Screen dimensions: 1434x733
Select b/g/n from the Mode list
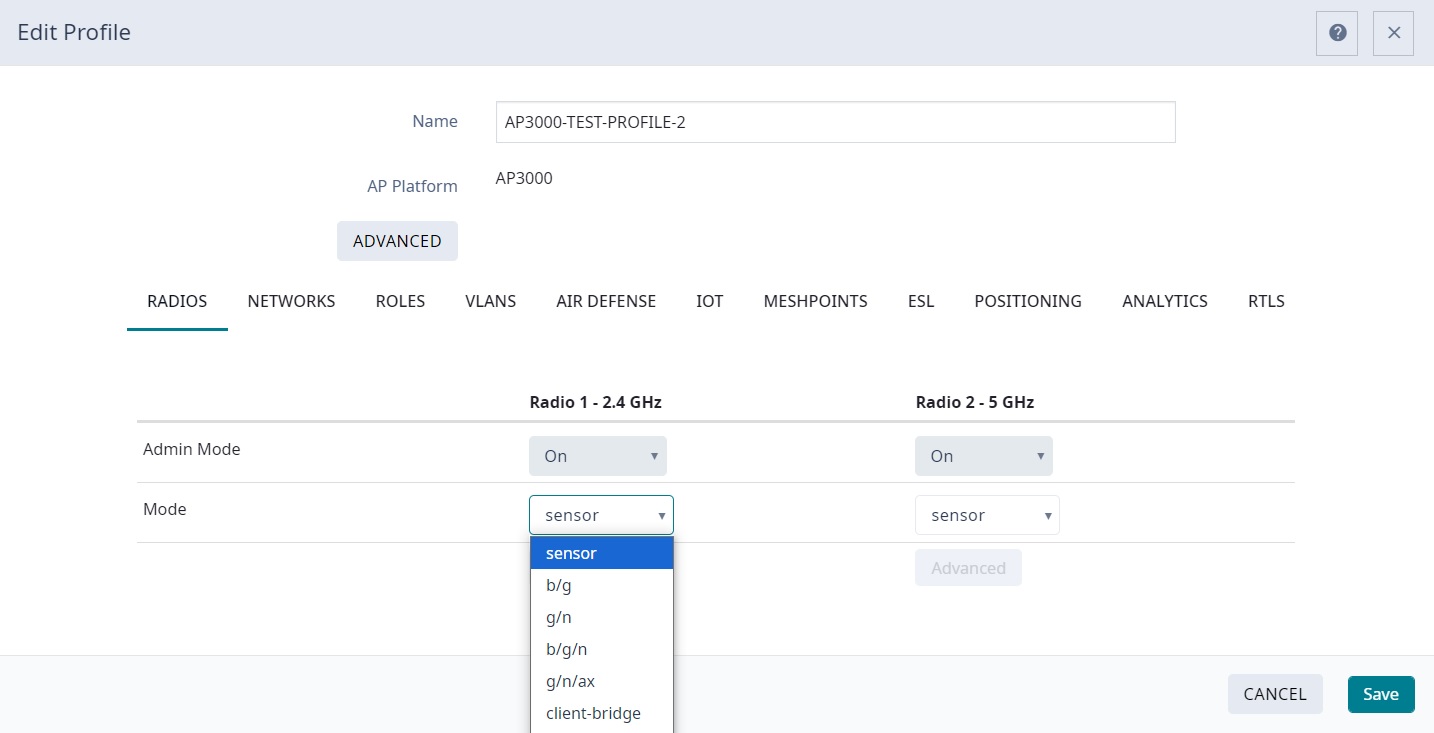coord(565,648)
